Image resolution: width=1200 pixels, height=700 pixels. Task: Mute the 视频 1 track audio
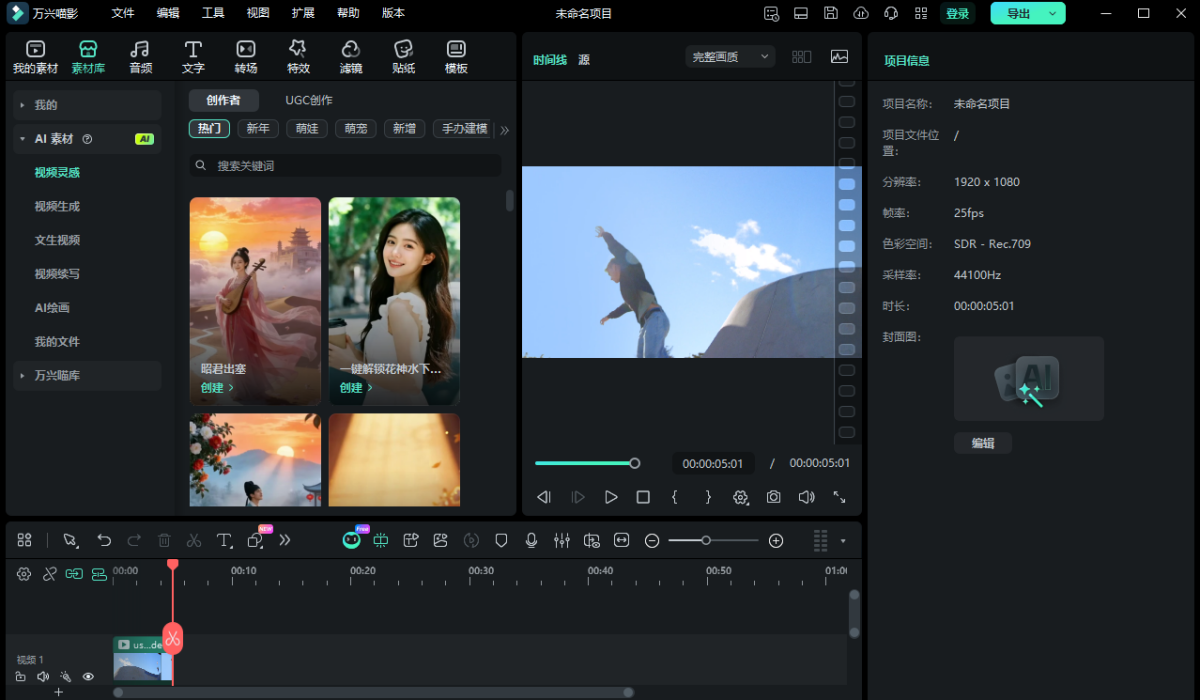point(43,677)
